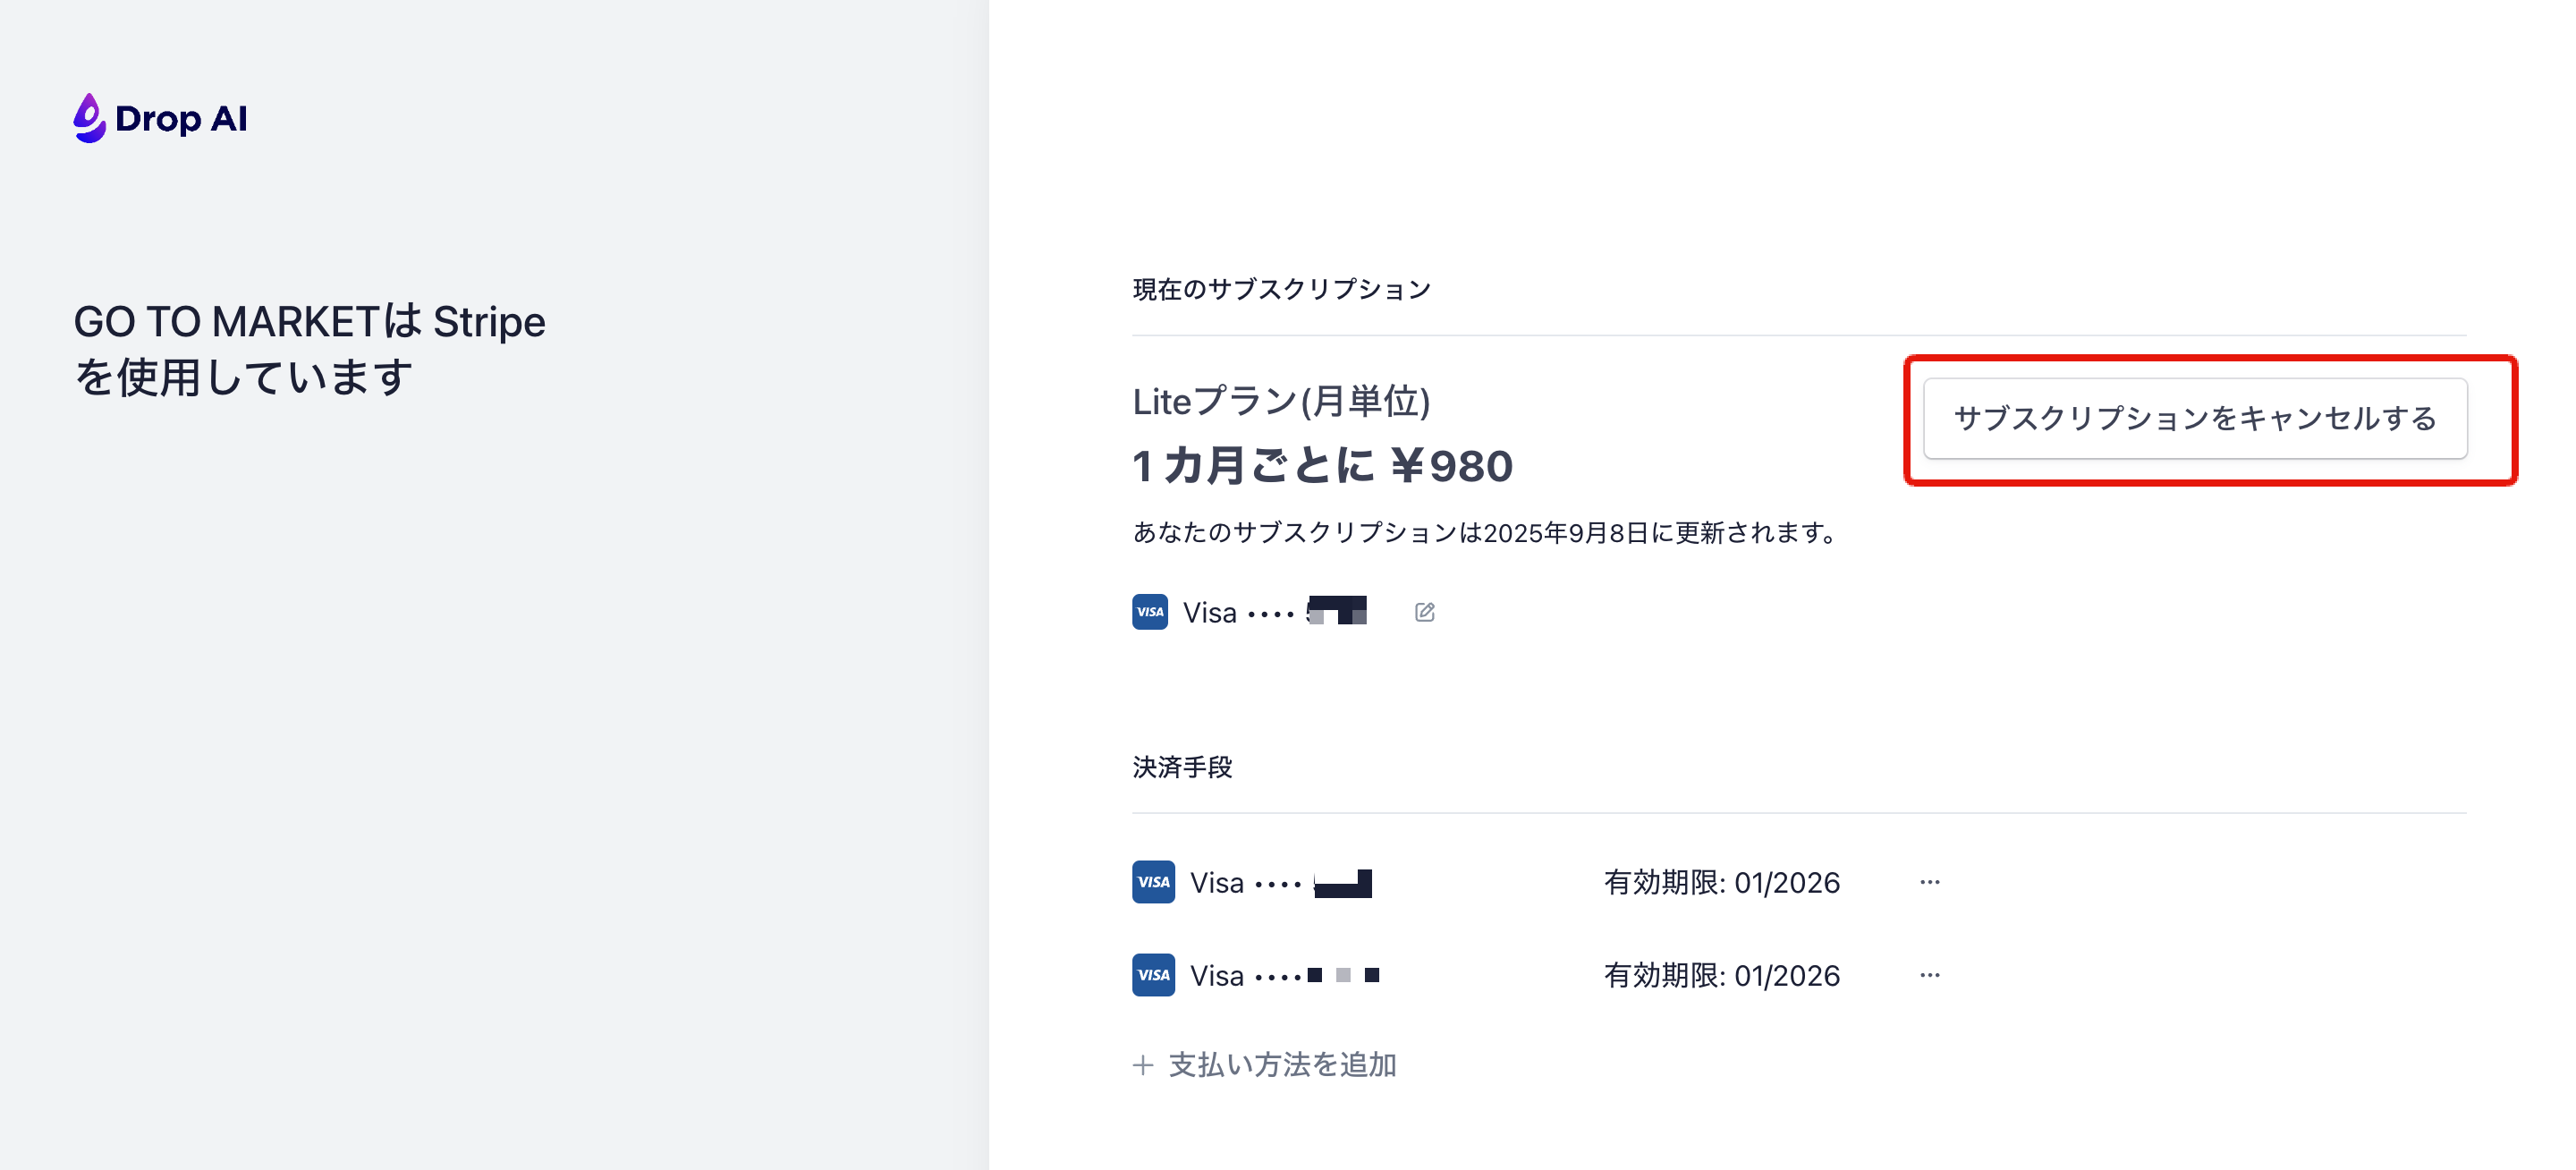Click the Visa badge icon of first payment method
The width and height of the screenshot is (2576, 1170).
tap(1153, 882)
